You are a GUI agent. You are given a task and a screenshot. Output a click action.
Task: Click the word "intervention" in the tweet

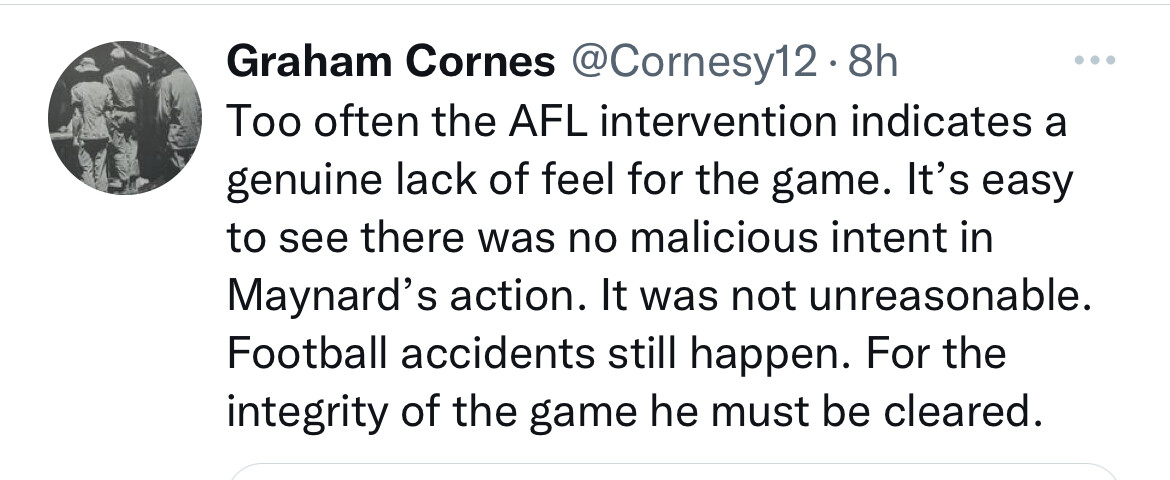718,122
